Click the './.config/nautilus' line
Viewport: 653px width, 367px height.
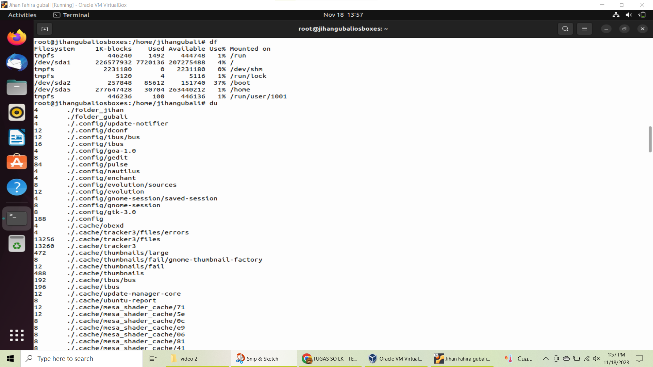(x=104, y=171)
